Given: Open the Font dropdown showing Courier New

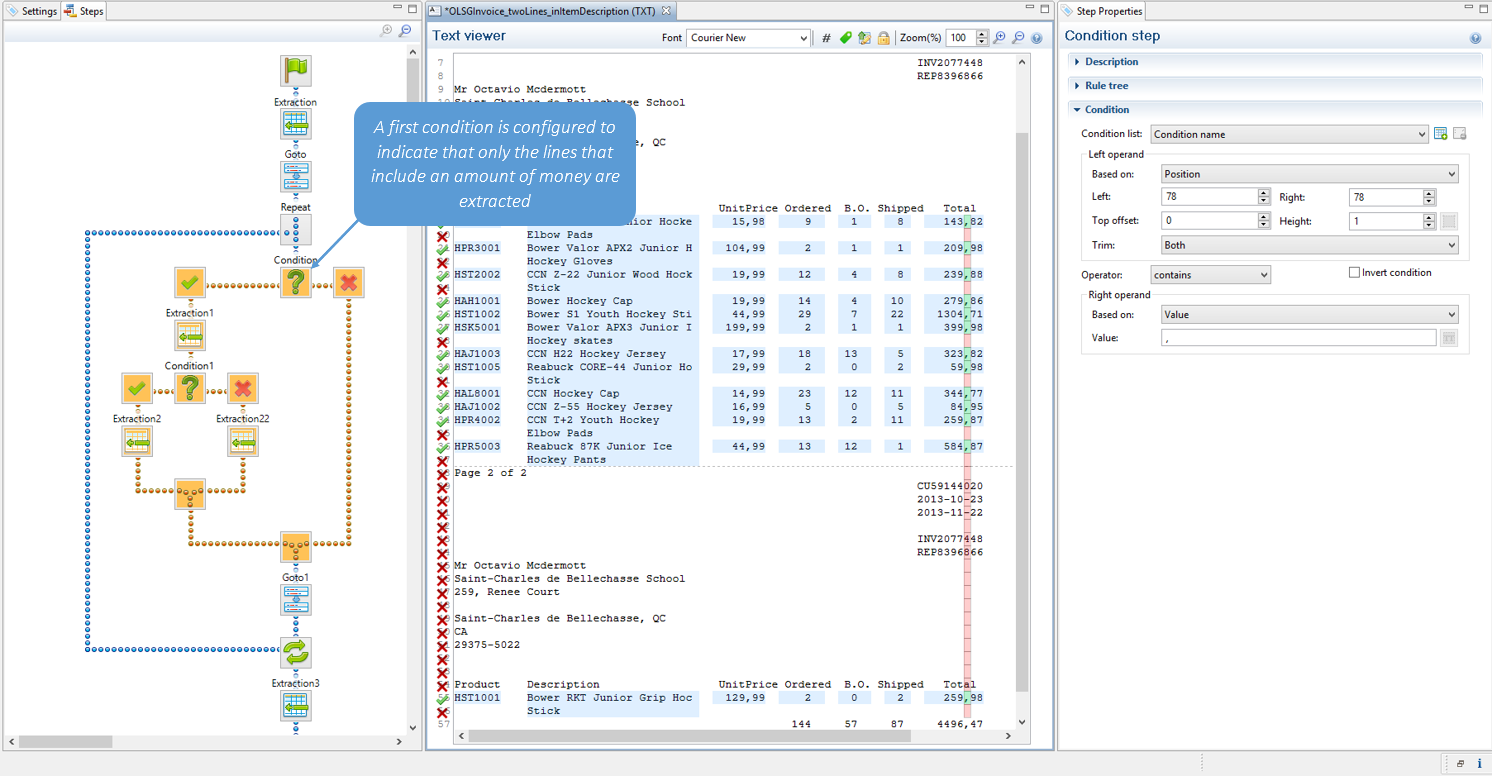Looking at the screenshot, I should tap(748, 38).
